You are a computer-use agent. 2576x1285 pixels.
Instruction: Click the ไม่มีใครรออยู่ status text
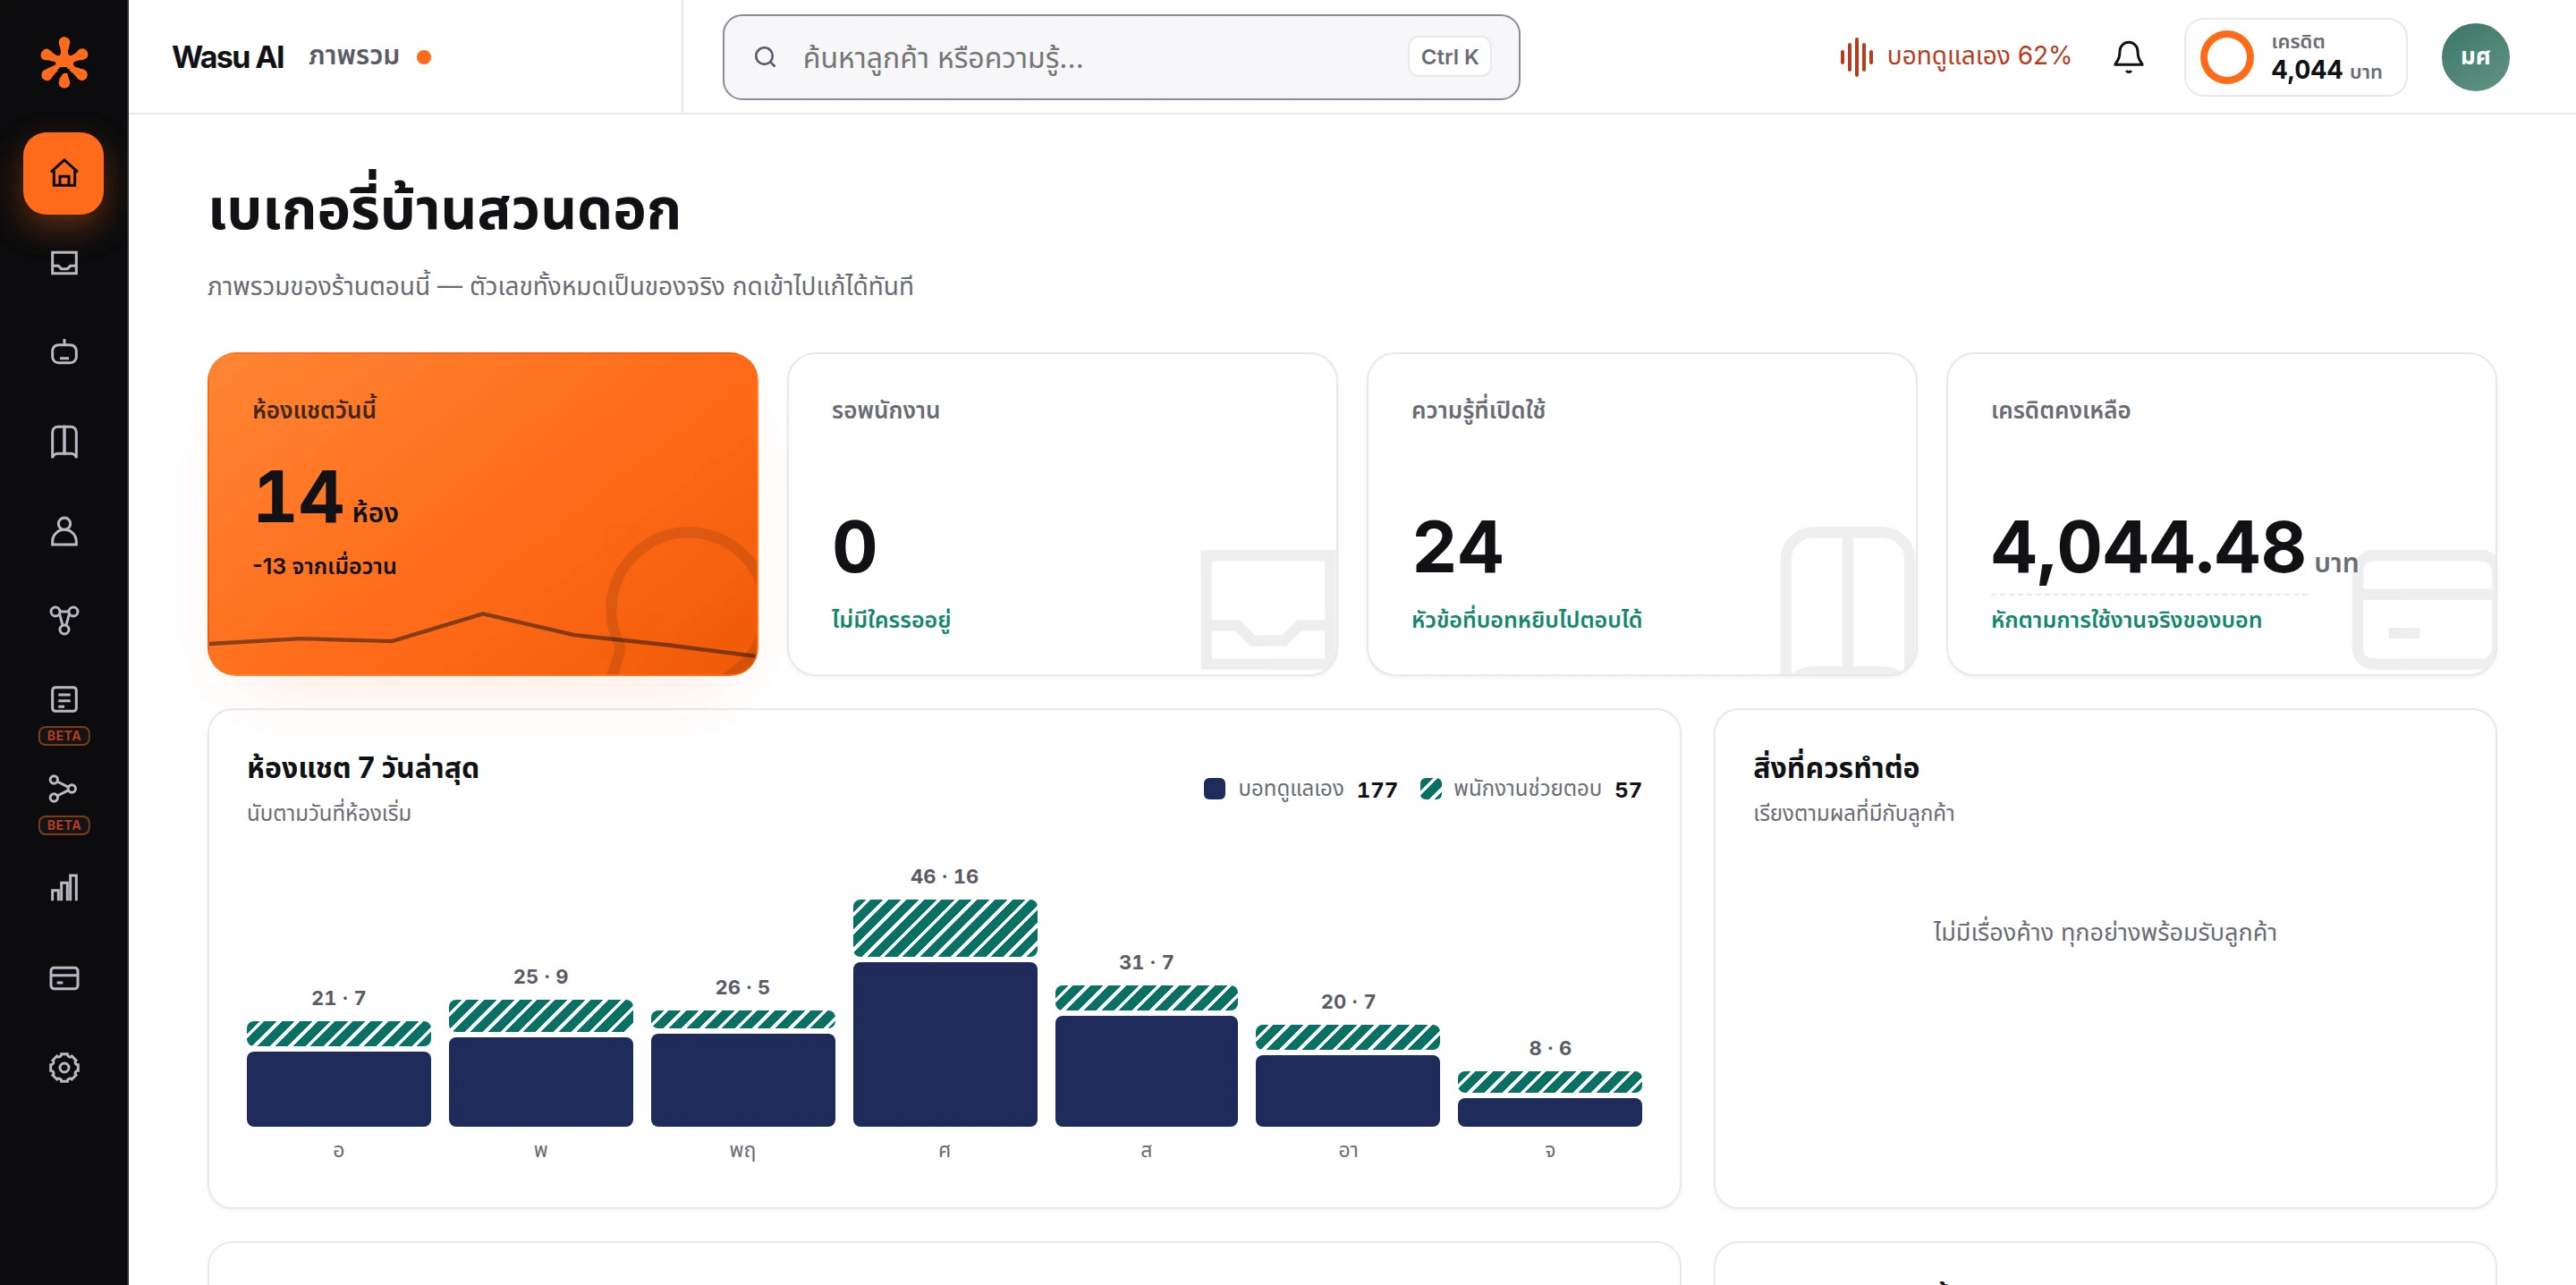[x=891, y=620]
